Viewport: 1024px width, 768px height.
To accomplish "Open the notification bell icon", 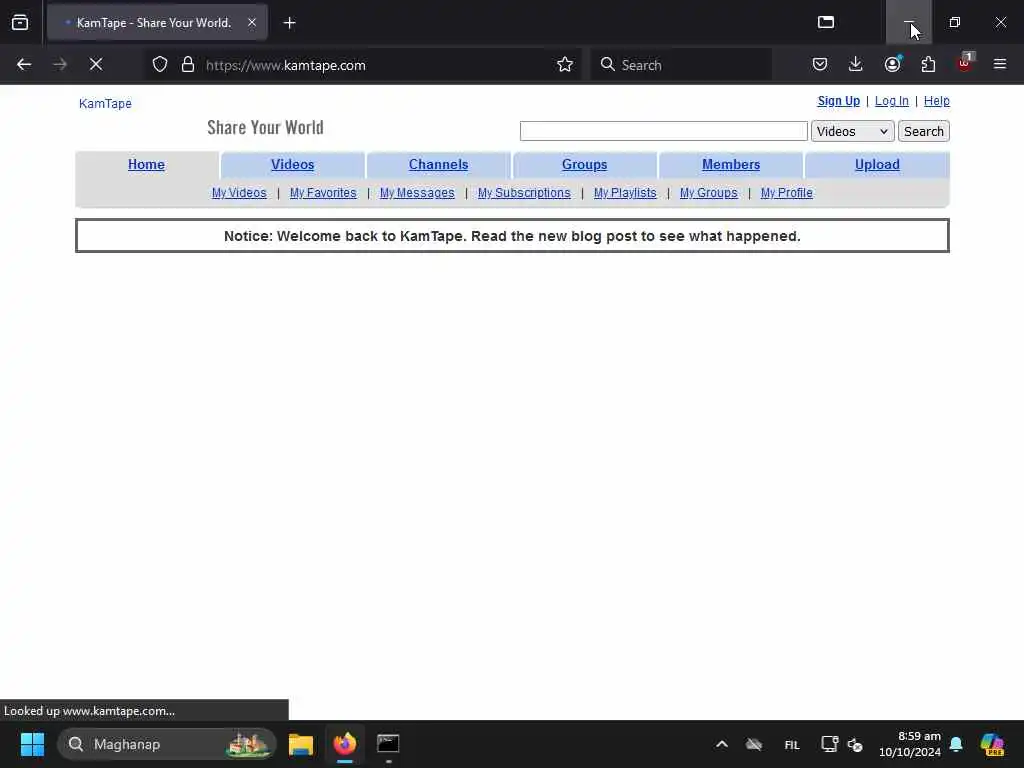I will (x=956, y=744).
